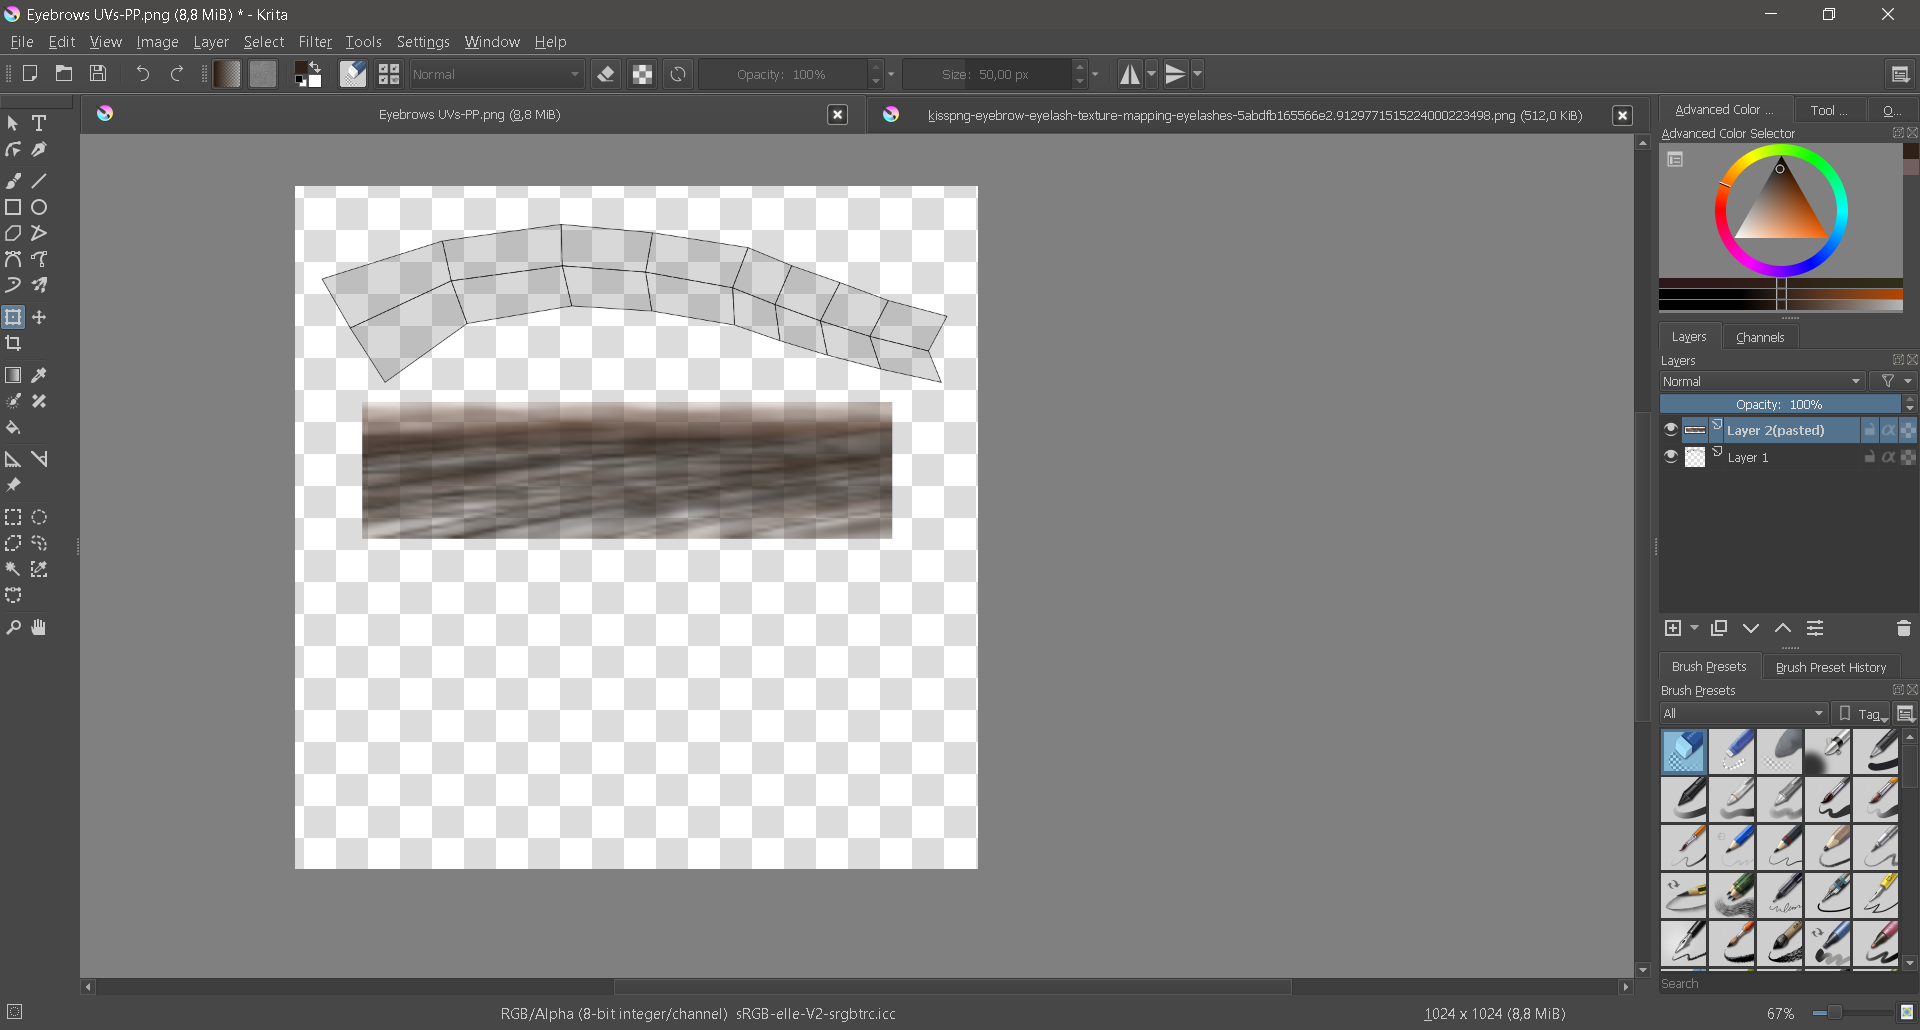Switch to Brush Preset History tab
Image resolution: width=1920 pixels, height=1030 pixels.
(1831, 667)
